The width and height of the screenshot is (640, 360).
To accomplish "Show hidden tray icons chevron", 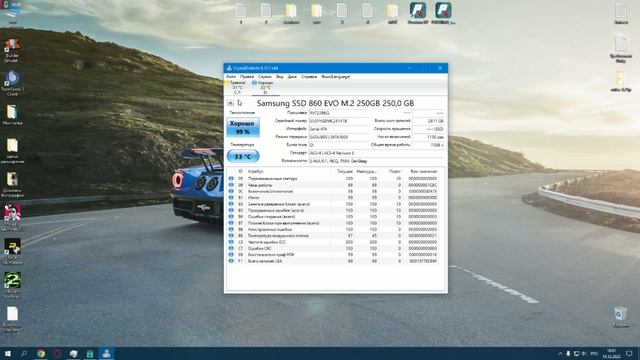I will [560, 353].
